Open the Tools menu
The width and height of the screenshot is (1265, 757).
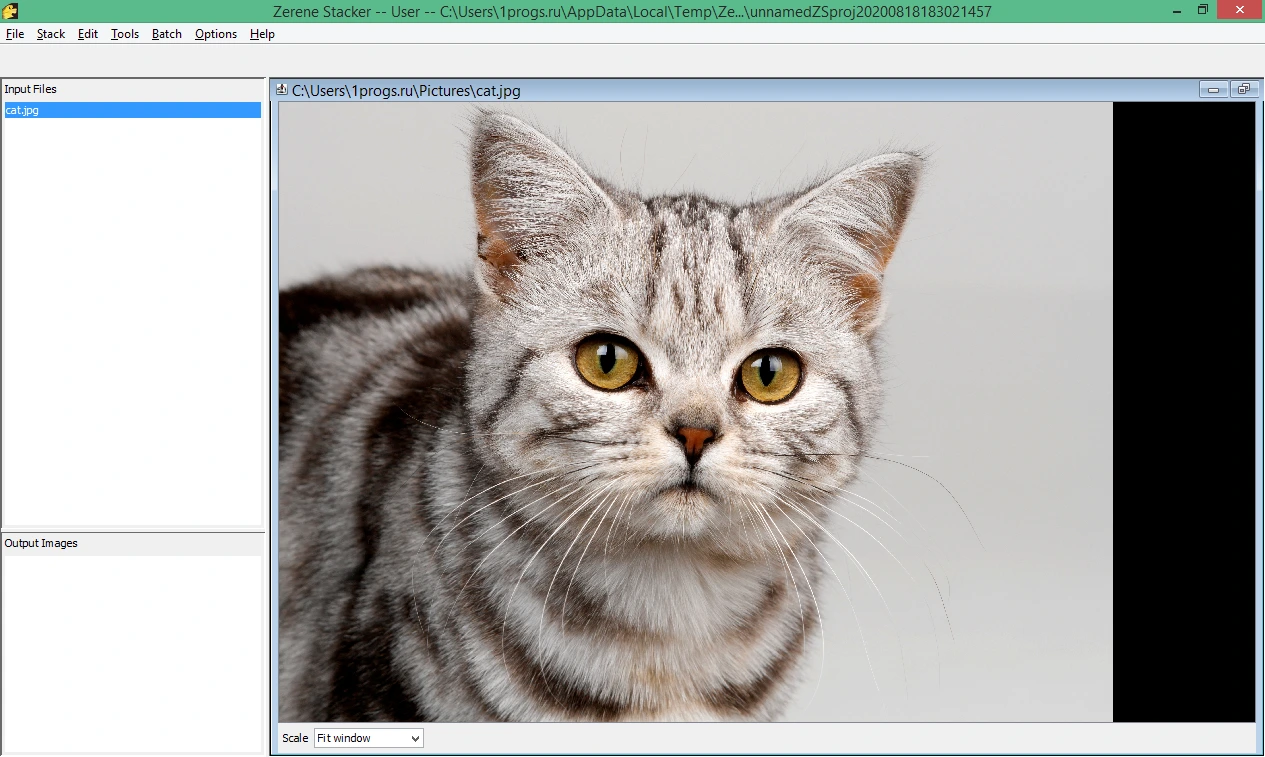125,34
